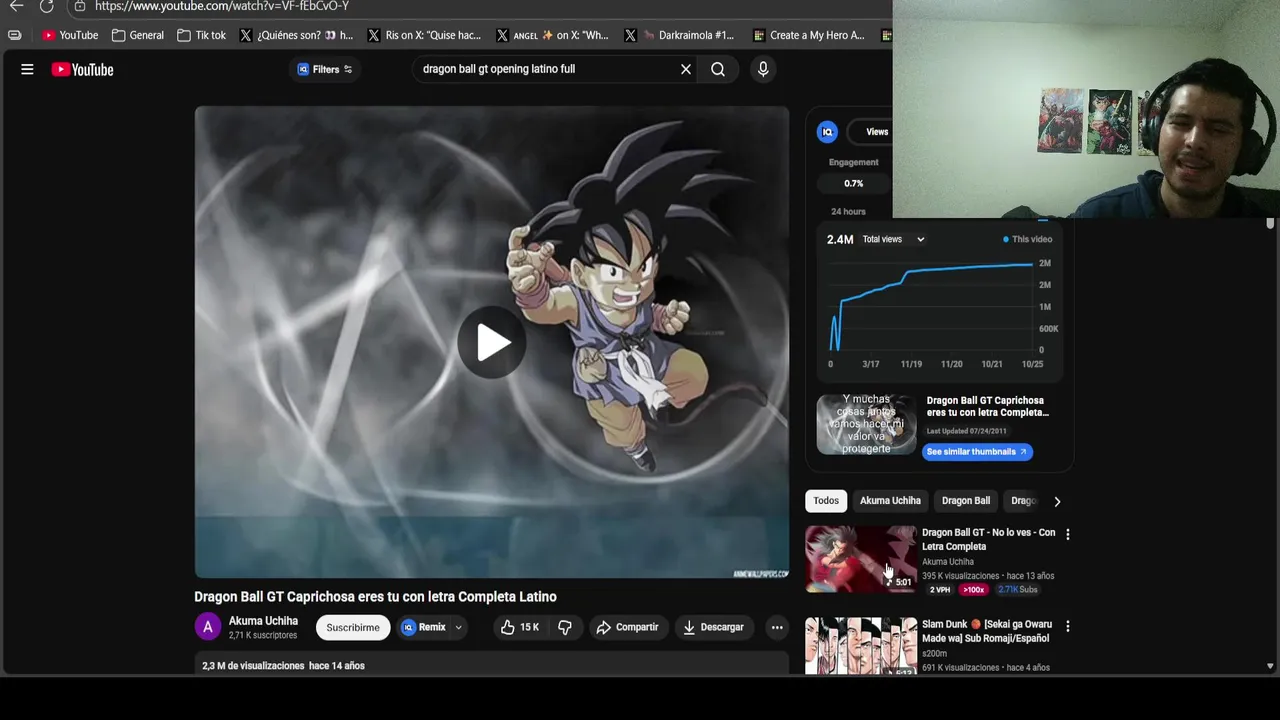Open the General bookmarks folder
Image resolution: width=1280 pixels, height=720 pixels.
pos(138,35)
